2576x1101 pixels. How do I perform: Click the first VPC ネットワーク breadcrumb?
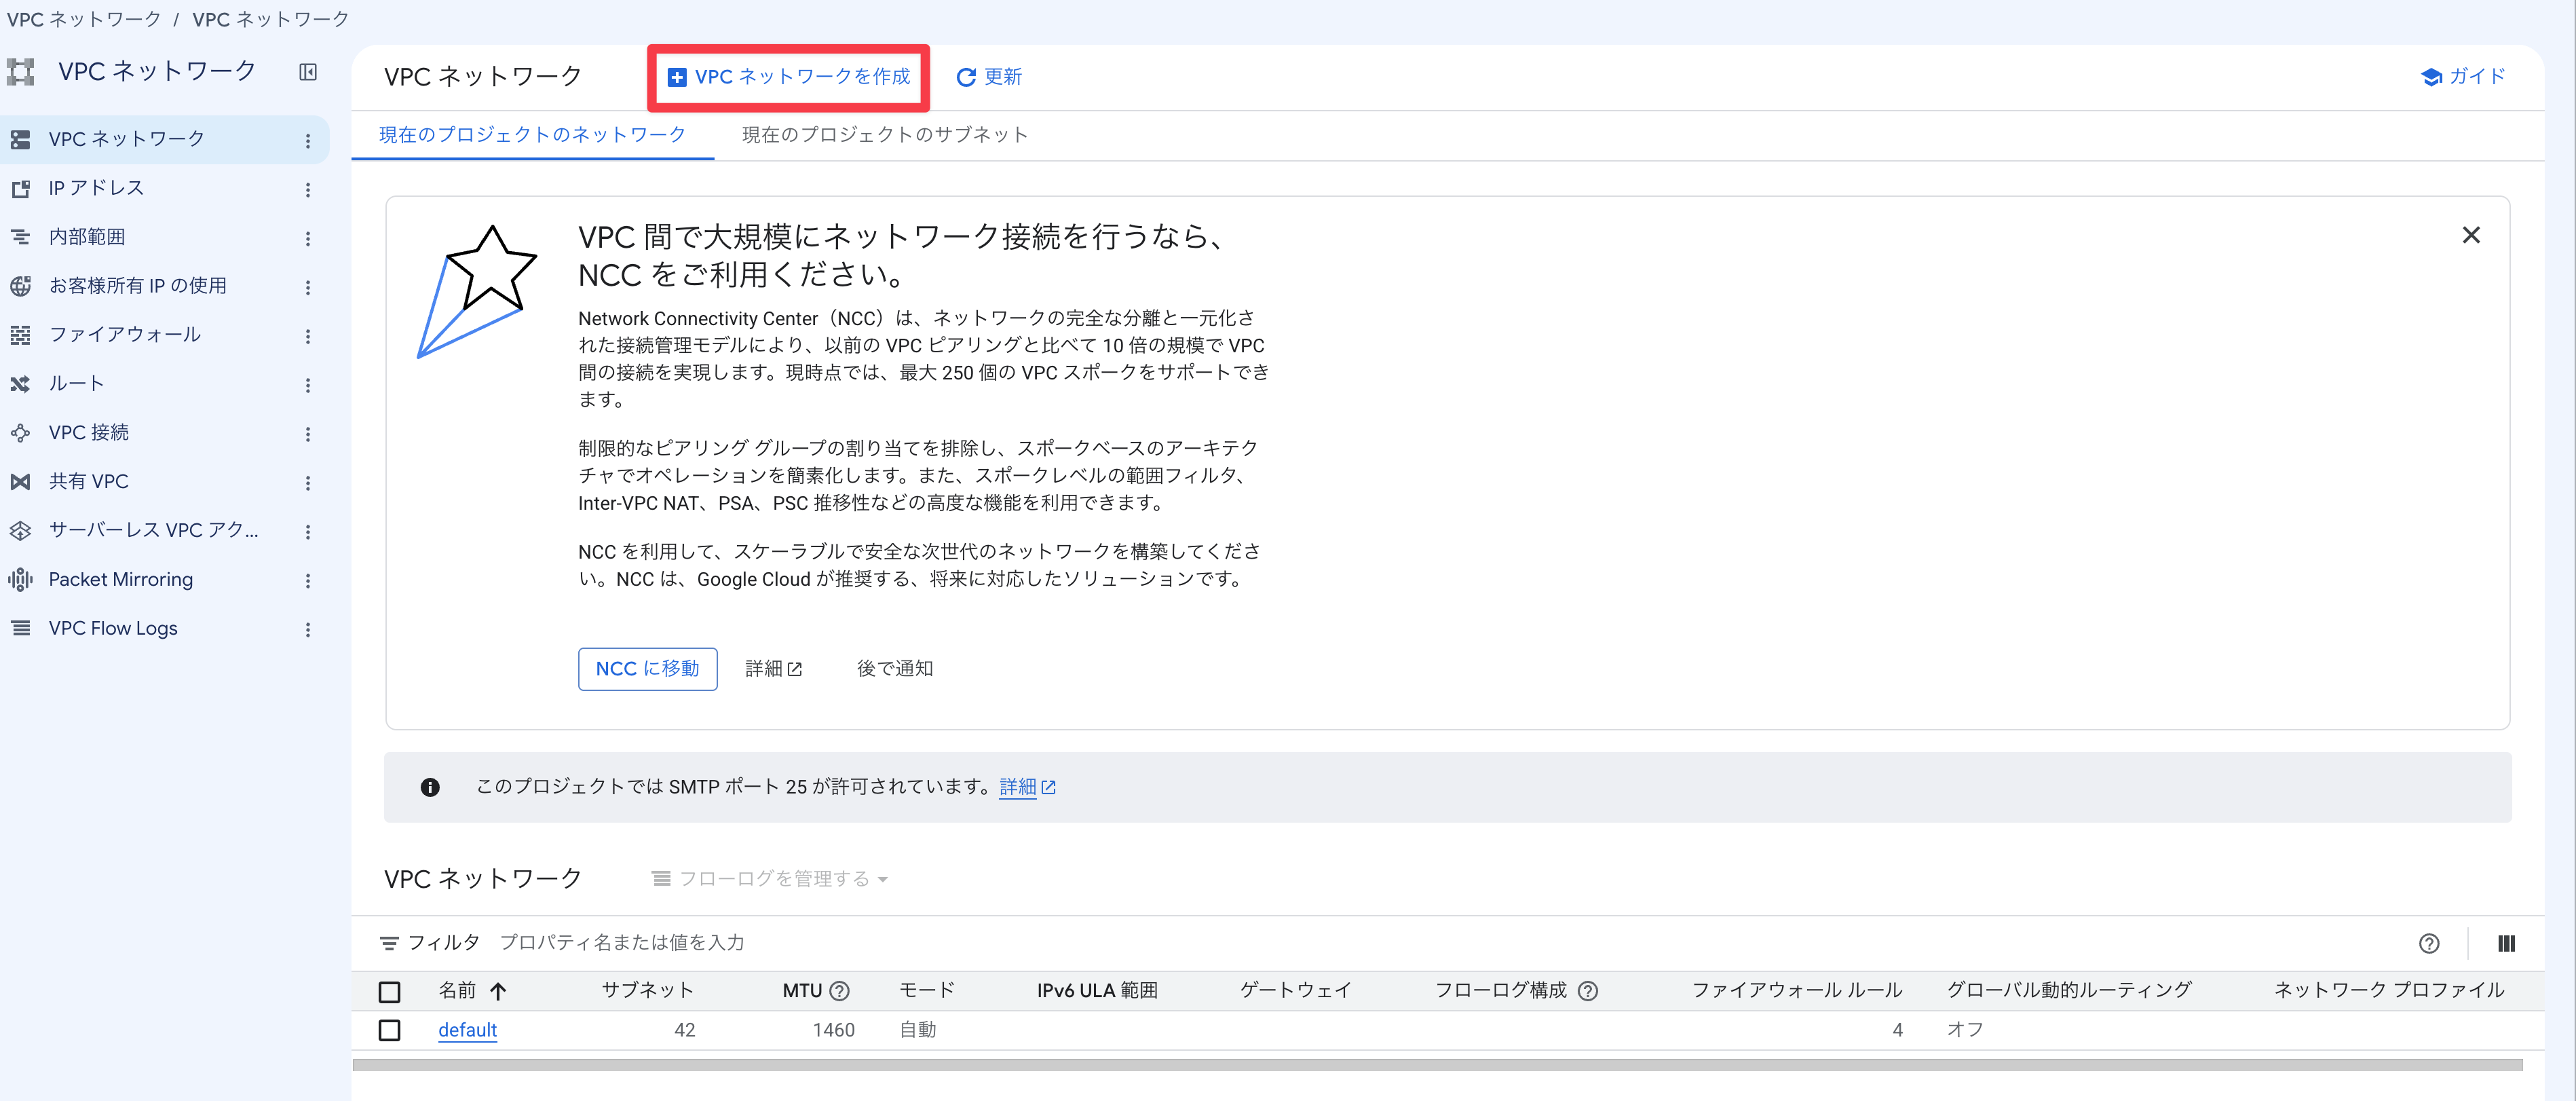84,19
